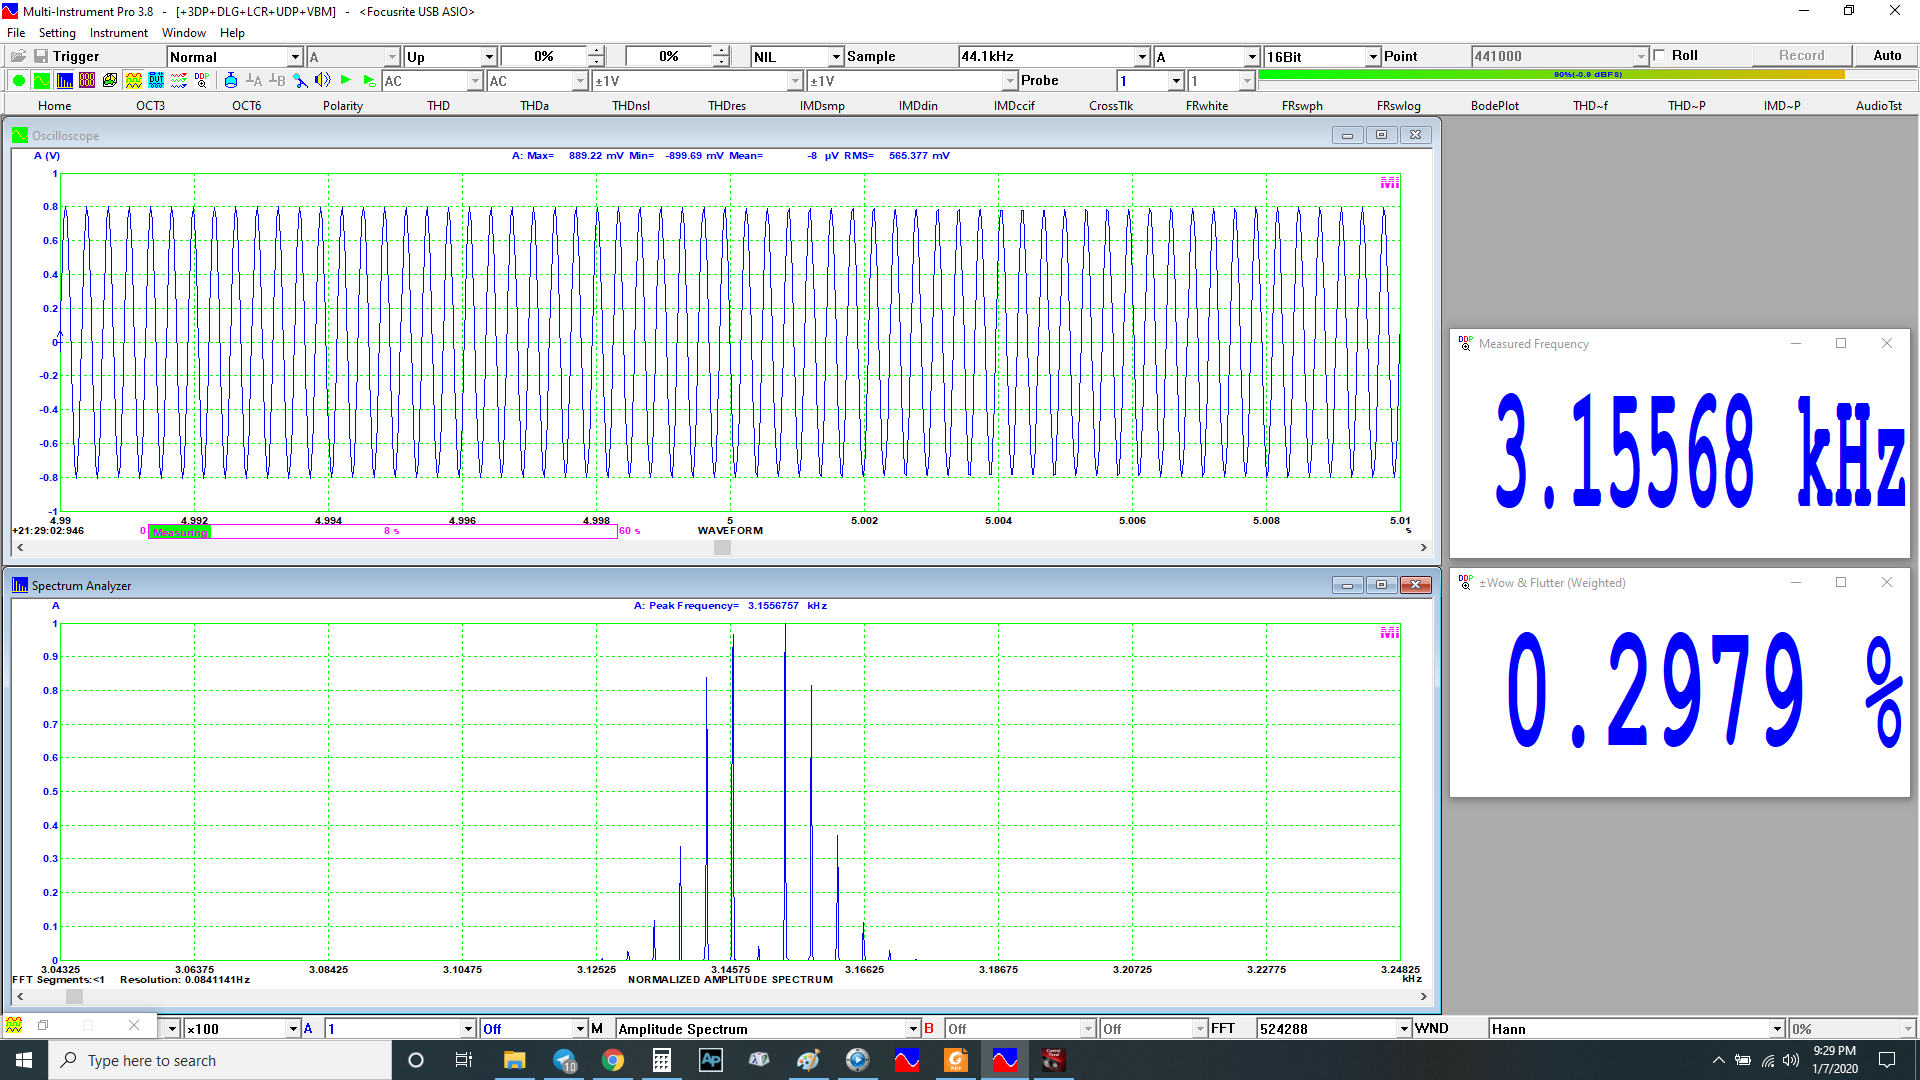
Task: Select the BodePlot hot panel tab
Action: (1495, 106)
